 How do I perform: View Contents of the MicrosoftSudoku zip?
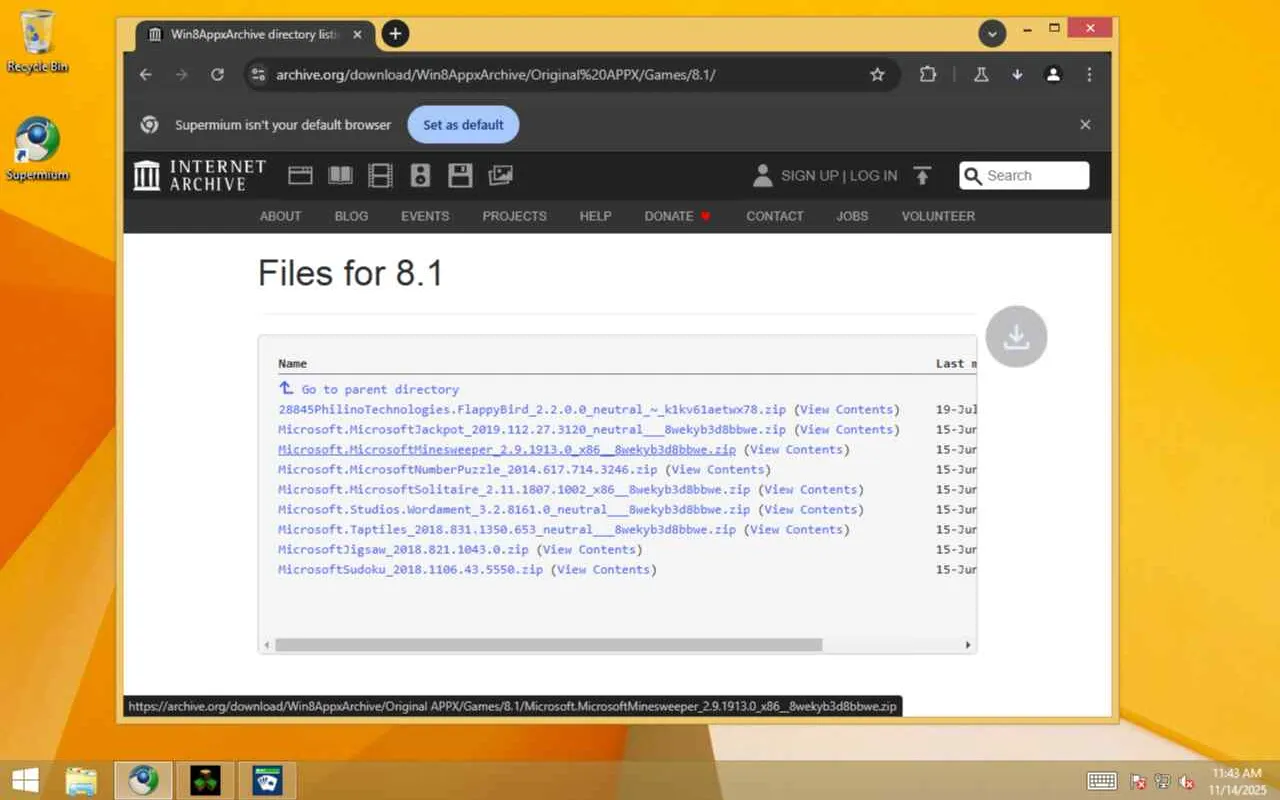[604, 569]
